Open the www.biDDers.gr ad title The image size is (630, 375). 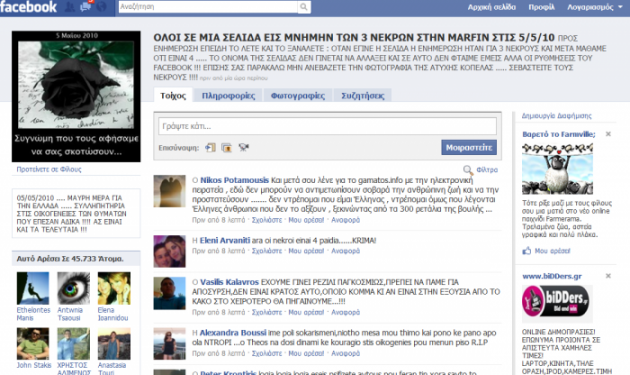[x=552, y=276]
